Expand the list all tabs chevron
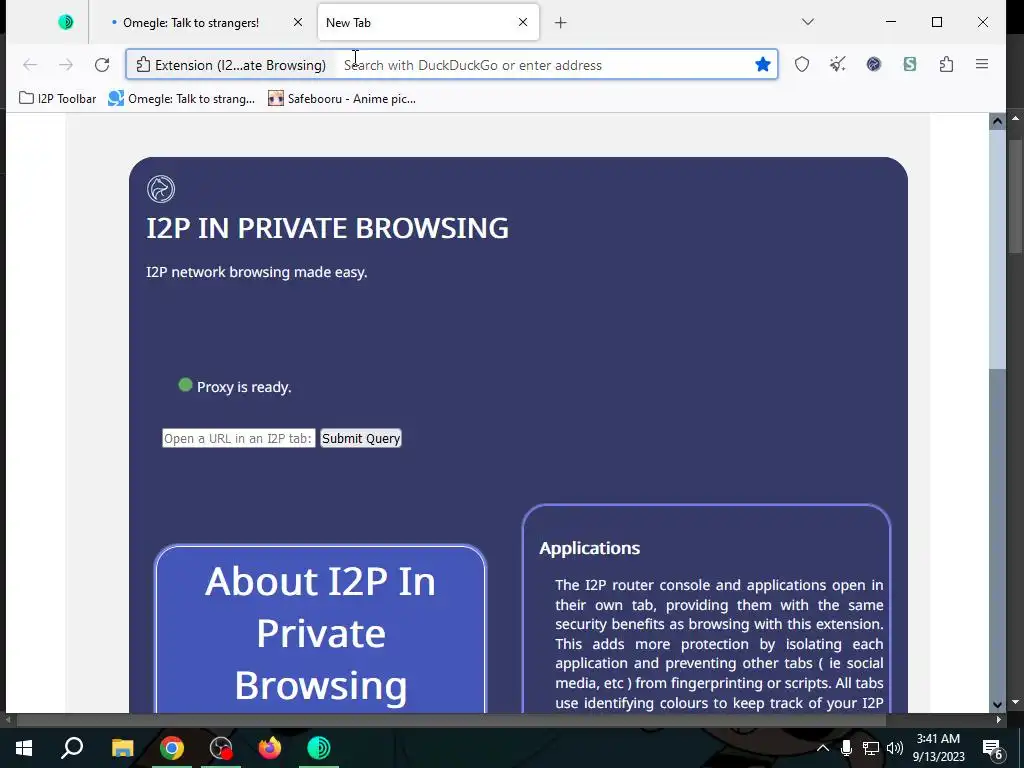The image size is (1024, 768). point(808,22)
